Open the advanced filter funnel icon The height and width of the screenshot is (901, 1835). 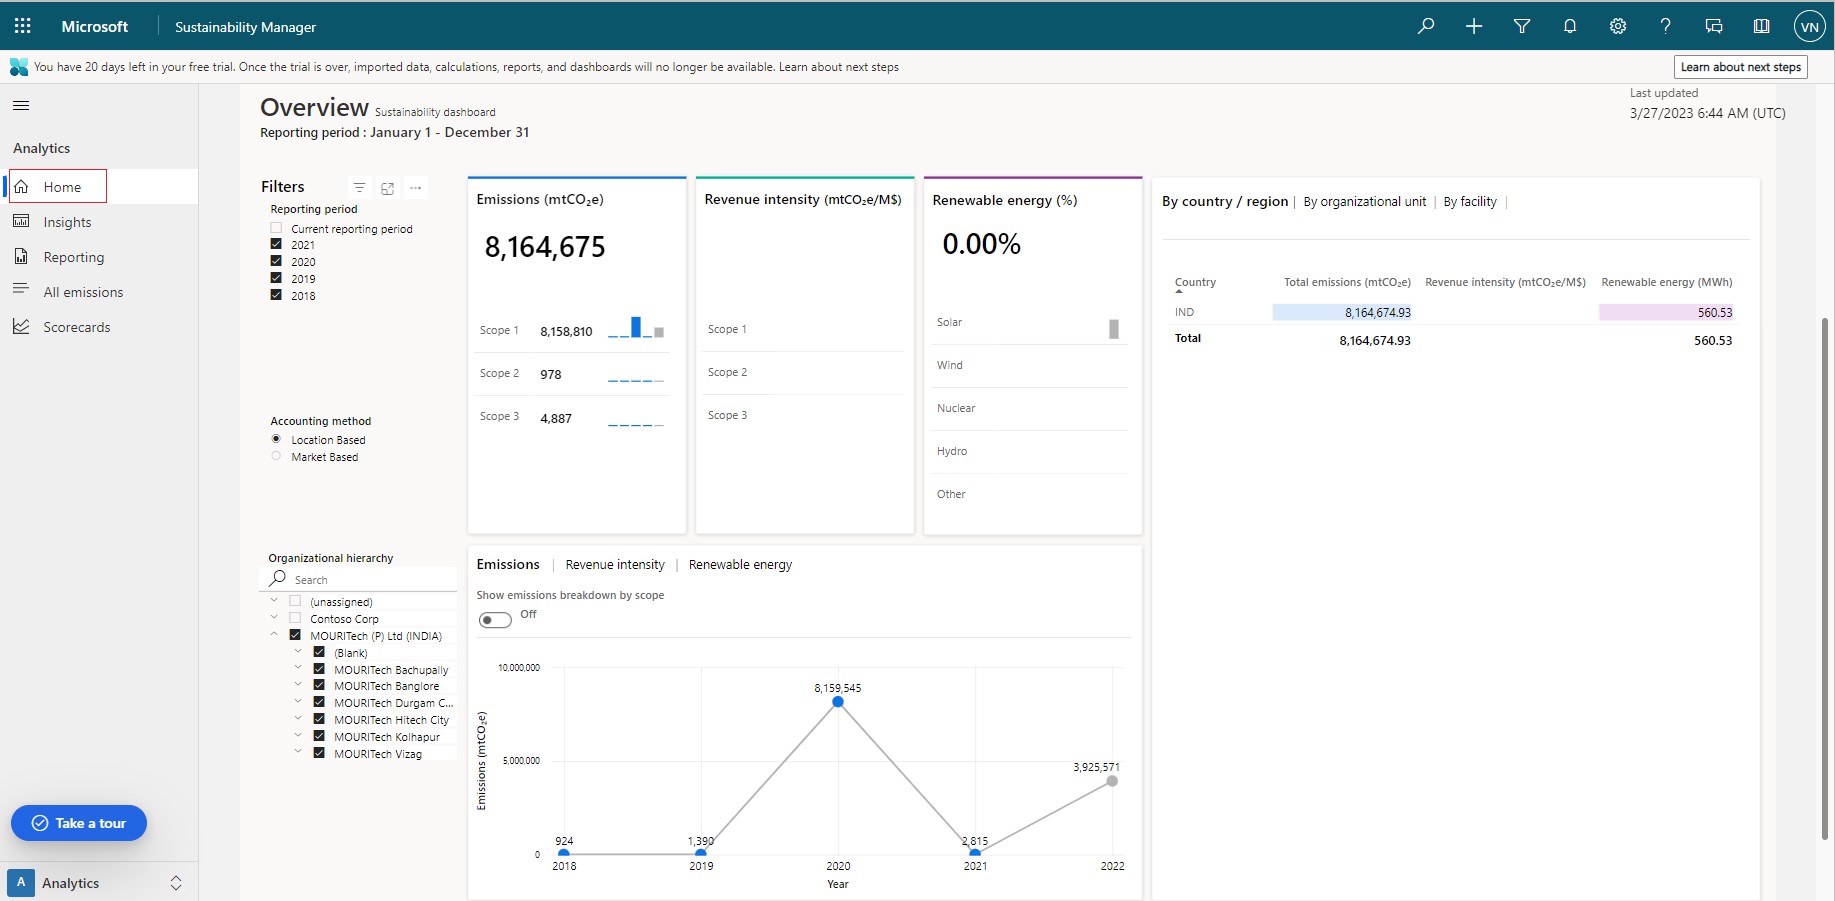click(1522, 26)
